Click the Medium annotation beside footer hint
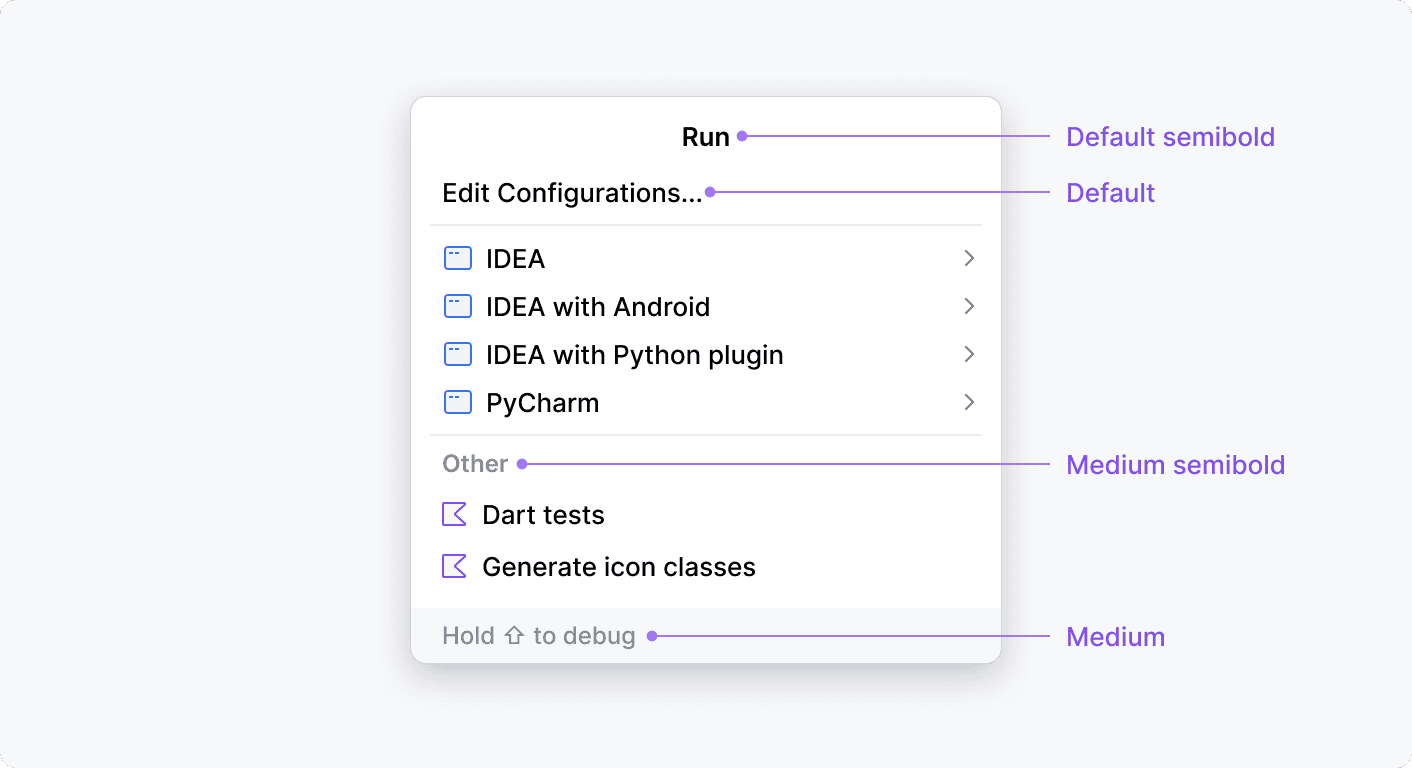Screen dimensions: 1412x768 click(x=1115, y=637)
